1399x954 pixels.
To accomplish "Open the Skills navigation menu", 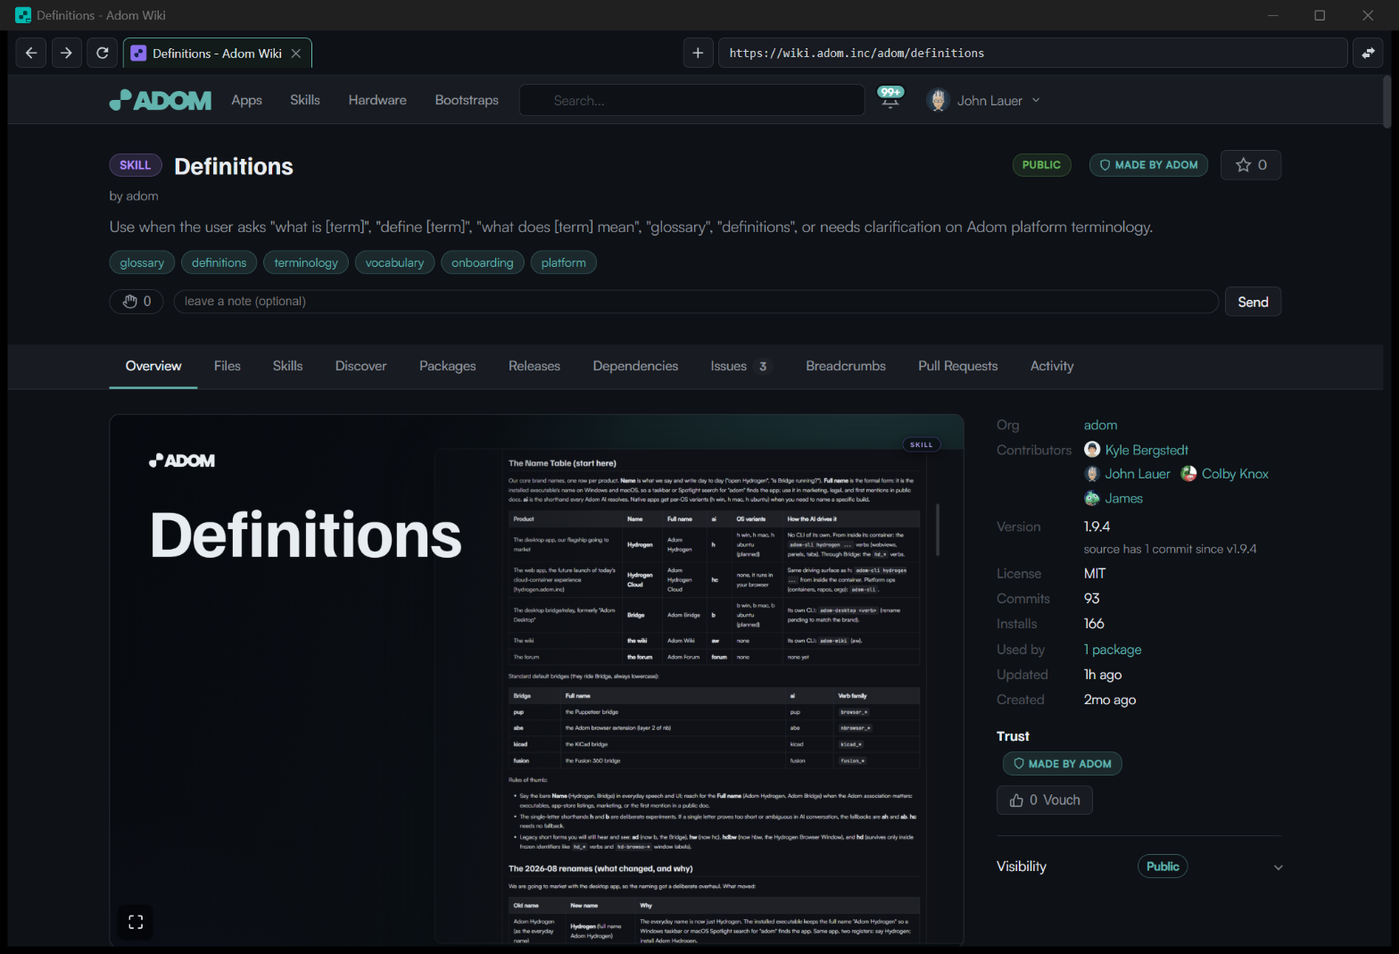I will point(305,100).
